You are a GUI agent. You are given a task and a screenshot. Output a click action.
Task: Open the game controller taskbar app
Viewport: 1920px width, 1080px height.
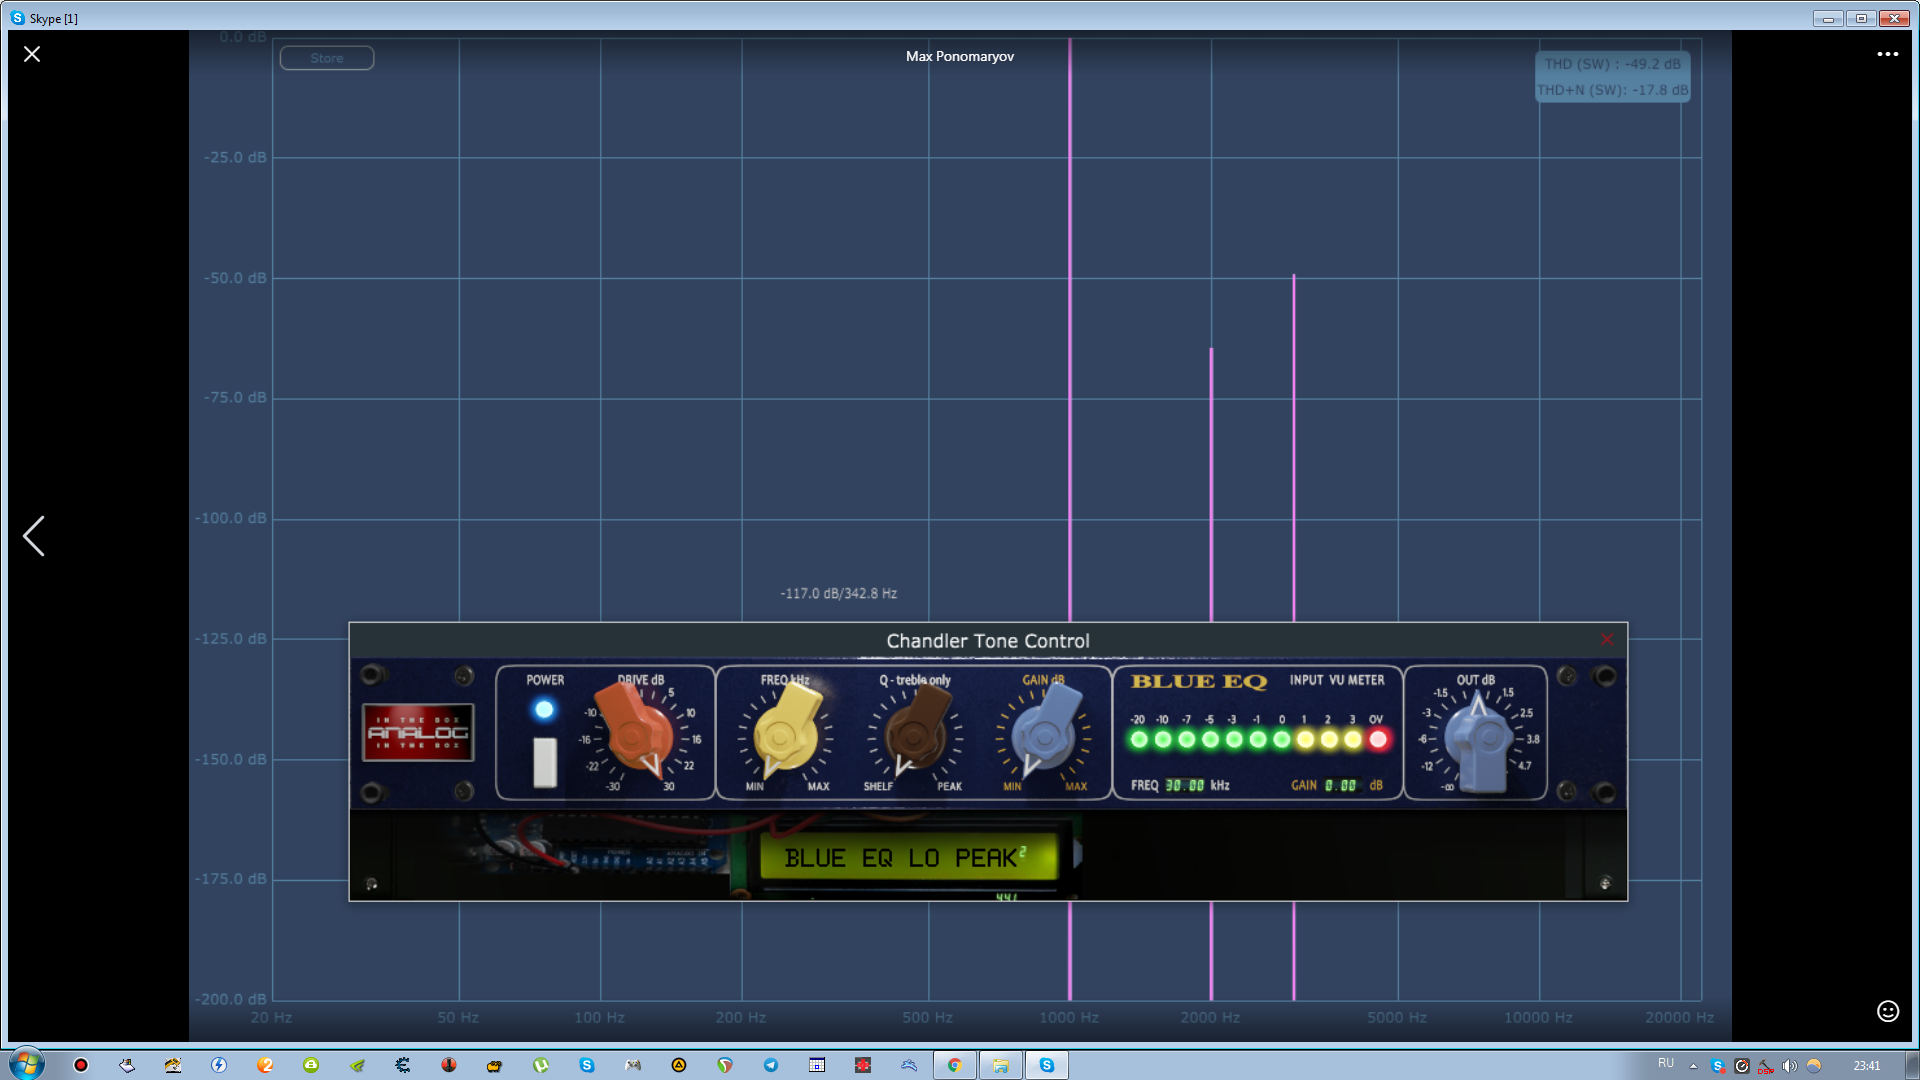(x=633, y=1065)
